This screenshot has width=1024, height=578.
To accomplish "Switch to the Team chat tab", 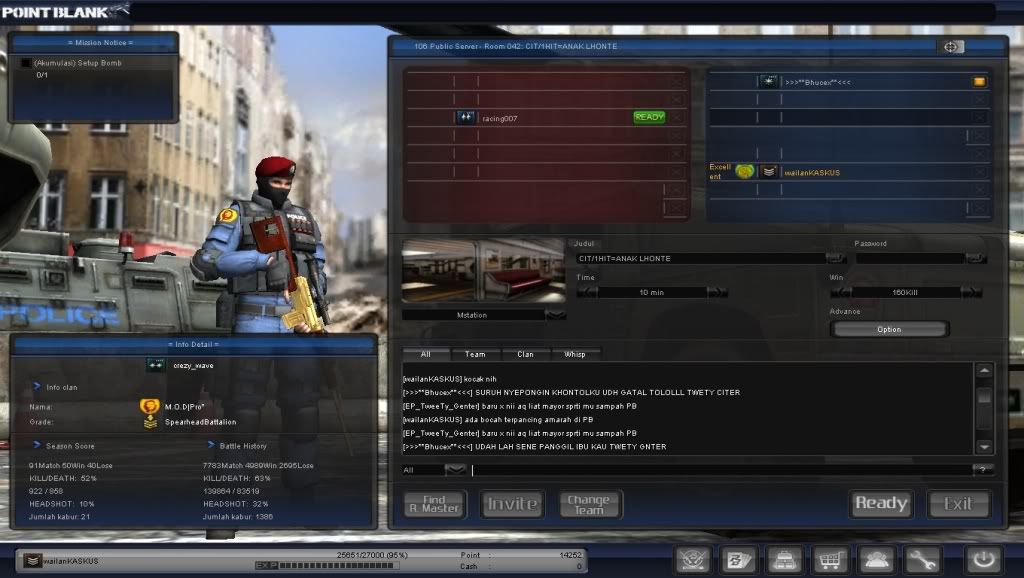I will point(475,354).
